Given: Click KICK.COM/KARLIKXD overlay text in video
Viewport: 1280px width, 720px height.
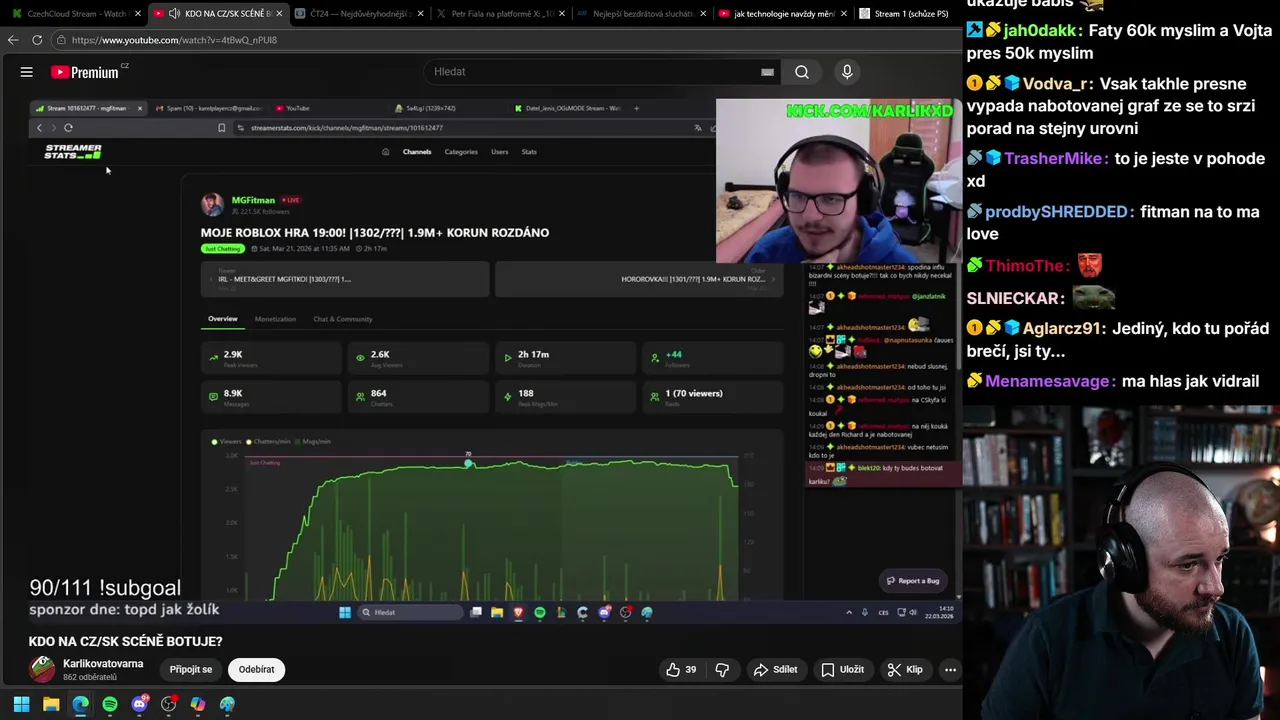Looking at the screenshot, I should pyautogui.click(x=870, y=110).
